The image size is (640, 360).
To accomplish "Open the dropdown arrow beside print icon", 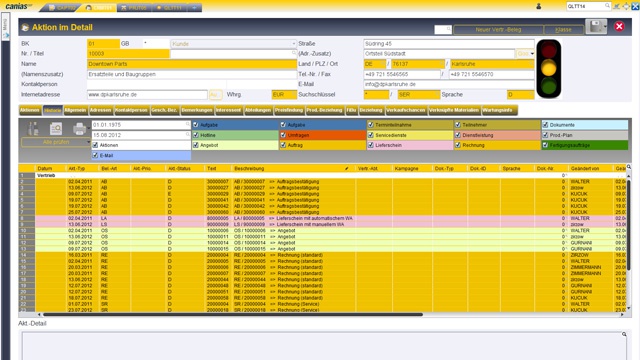I will coord(89,128).
